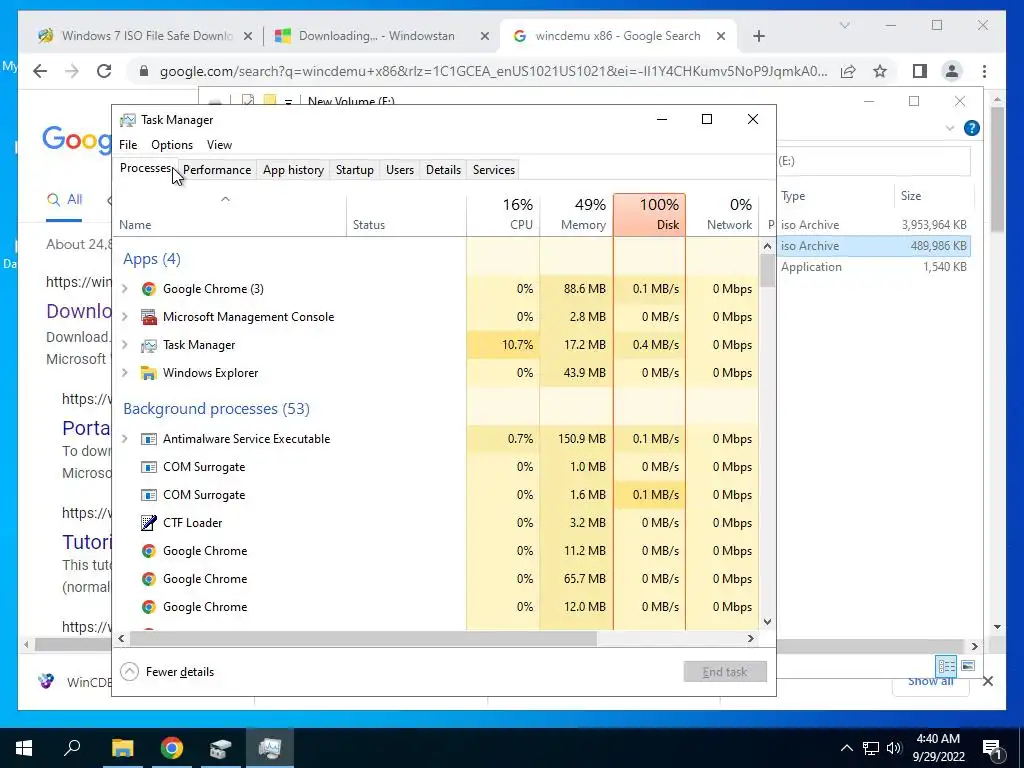Open the volume speaker tray icon
1024x768 pixels.
[x=894, y=748]
